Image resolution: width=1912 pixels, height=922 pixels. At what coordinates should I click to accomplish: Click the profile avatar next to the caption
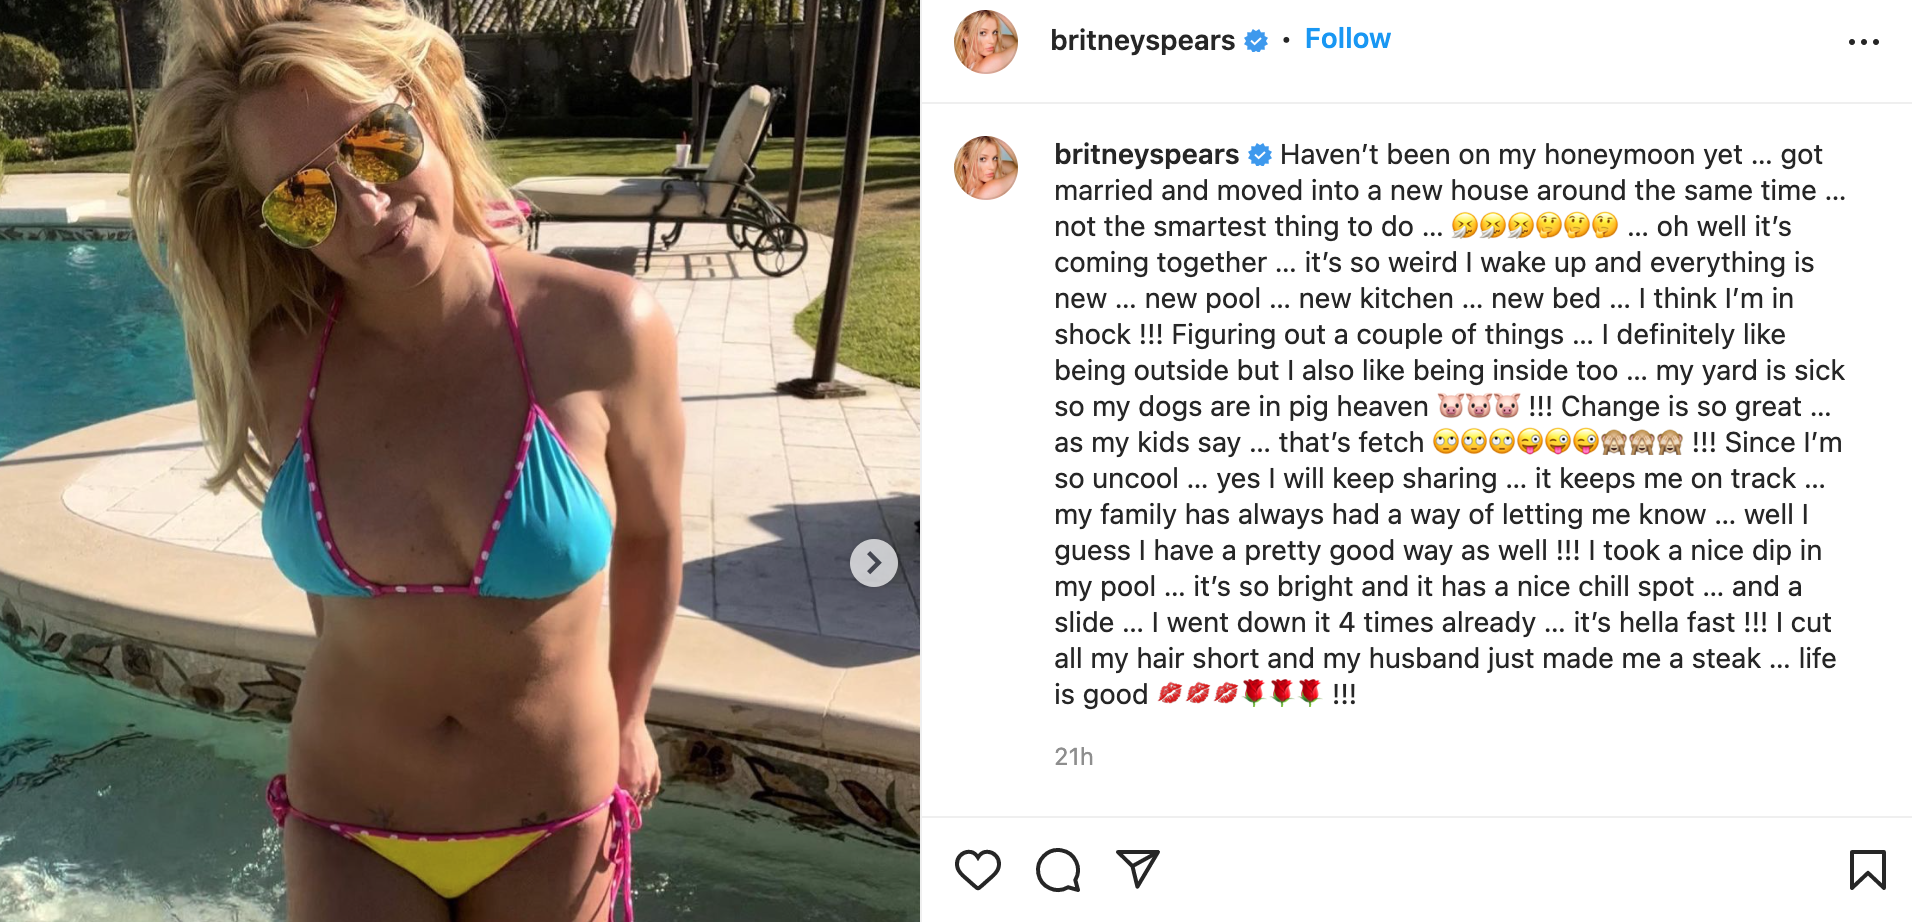(x=986, y=168)
